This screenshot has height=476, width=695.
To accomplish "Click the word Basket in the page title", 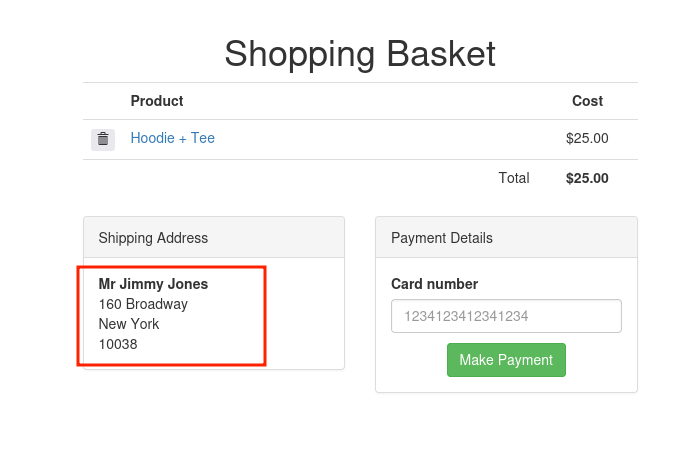I will click(441, 54).
